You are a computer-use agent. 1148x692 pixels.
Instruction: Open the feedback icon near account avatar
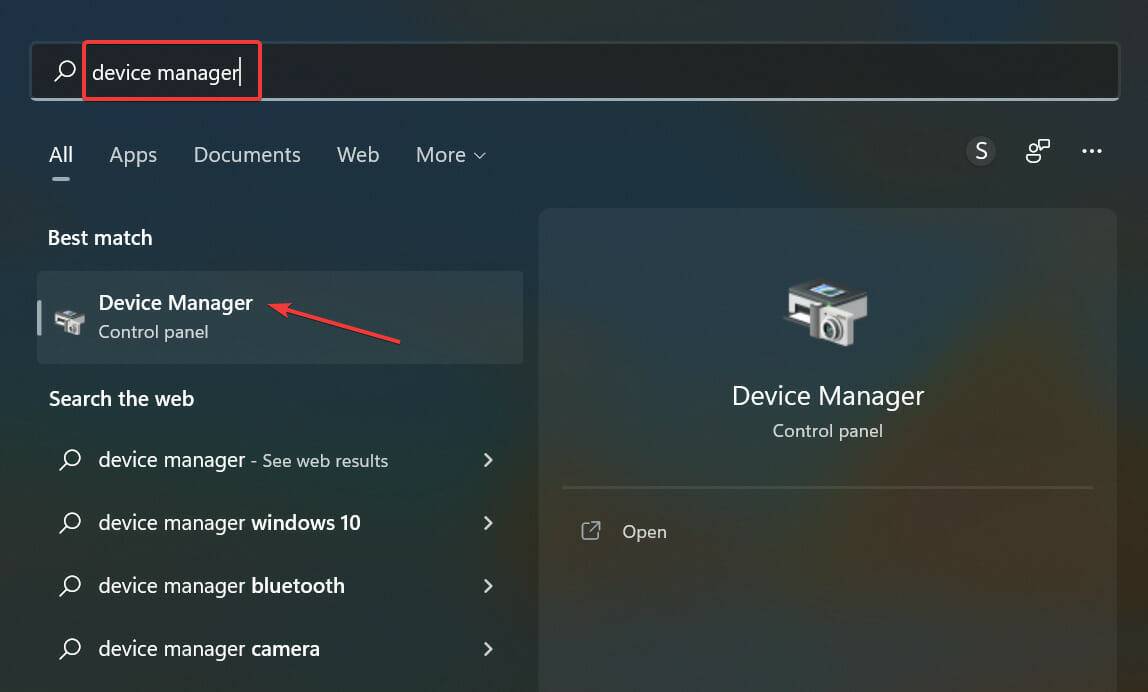point(1037,150)
